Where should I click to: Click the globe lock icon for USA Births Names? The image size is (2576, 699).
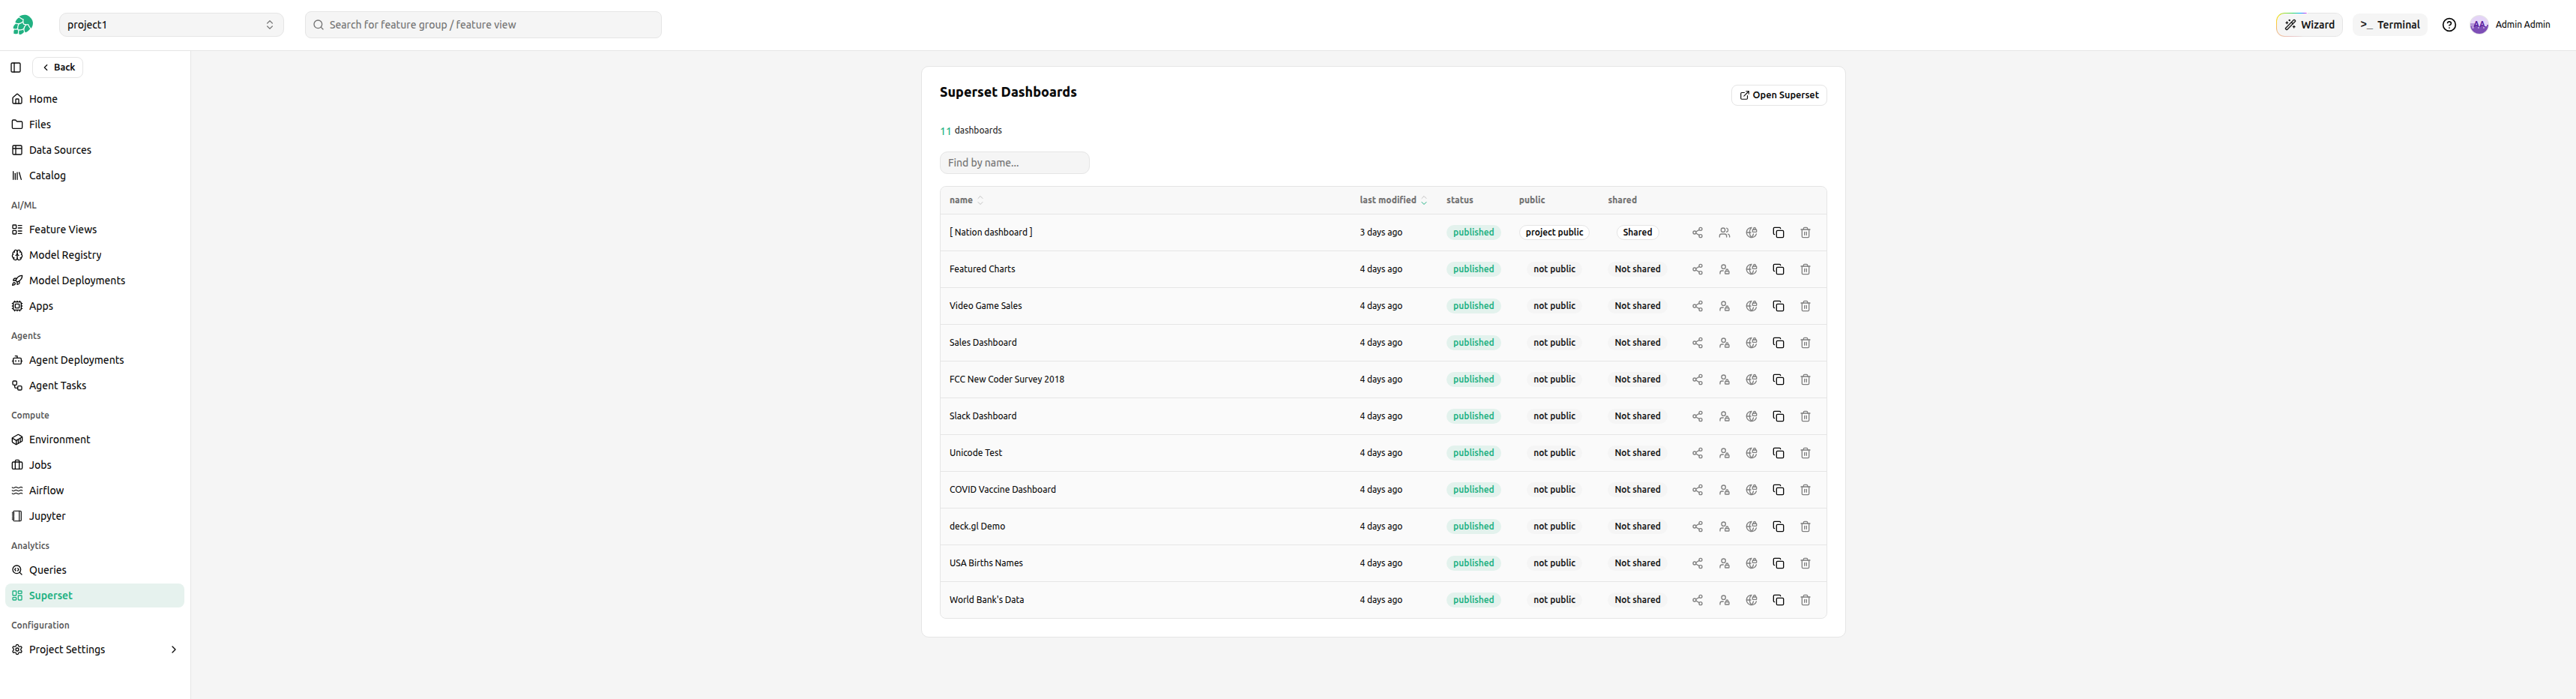[x=1751, y=564]
